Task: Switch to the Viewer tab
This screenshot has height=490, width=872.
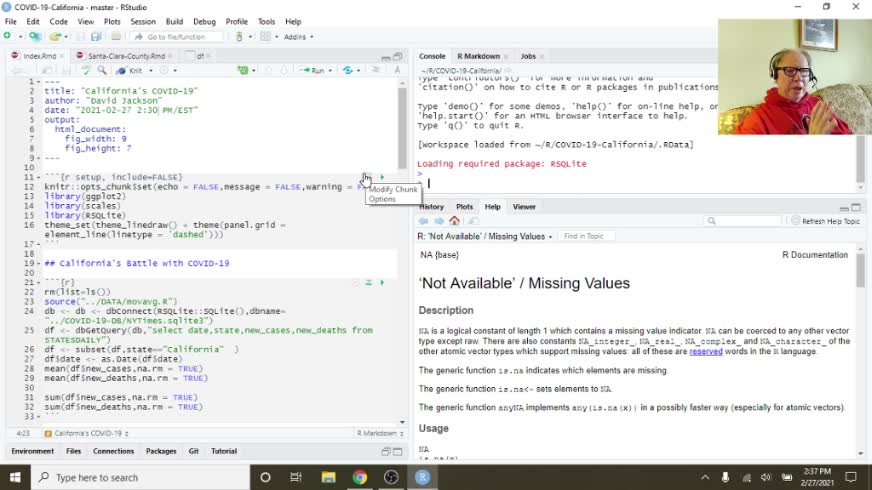Action: 524,207
